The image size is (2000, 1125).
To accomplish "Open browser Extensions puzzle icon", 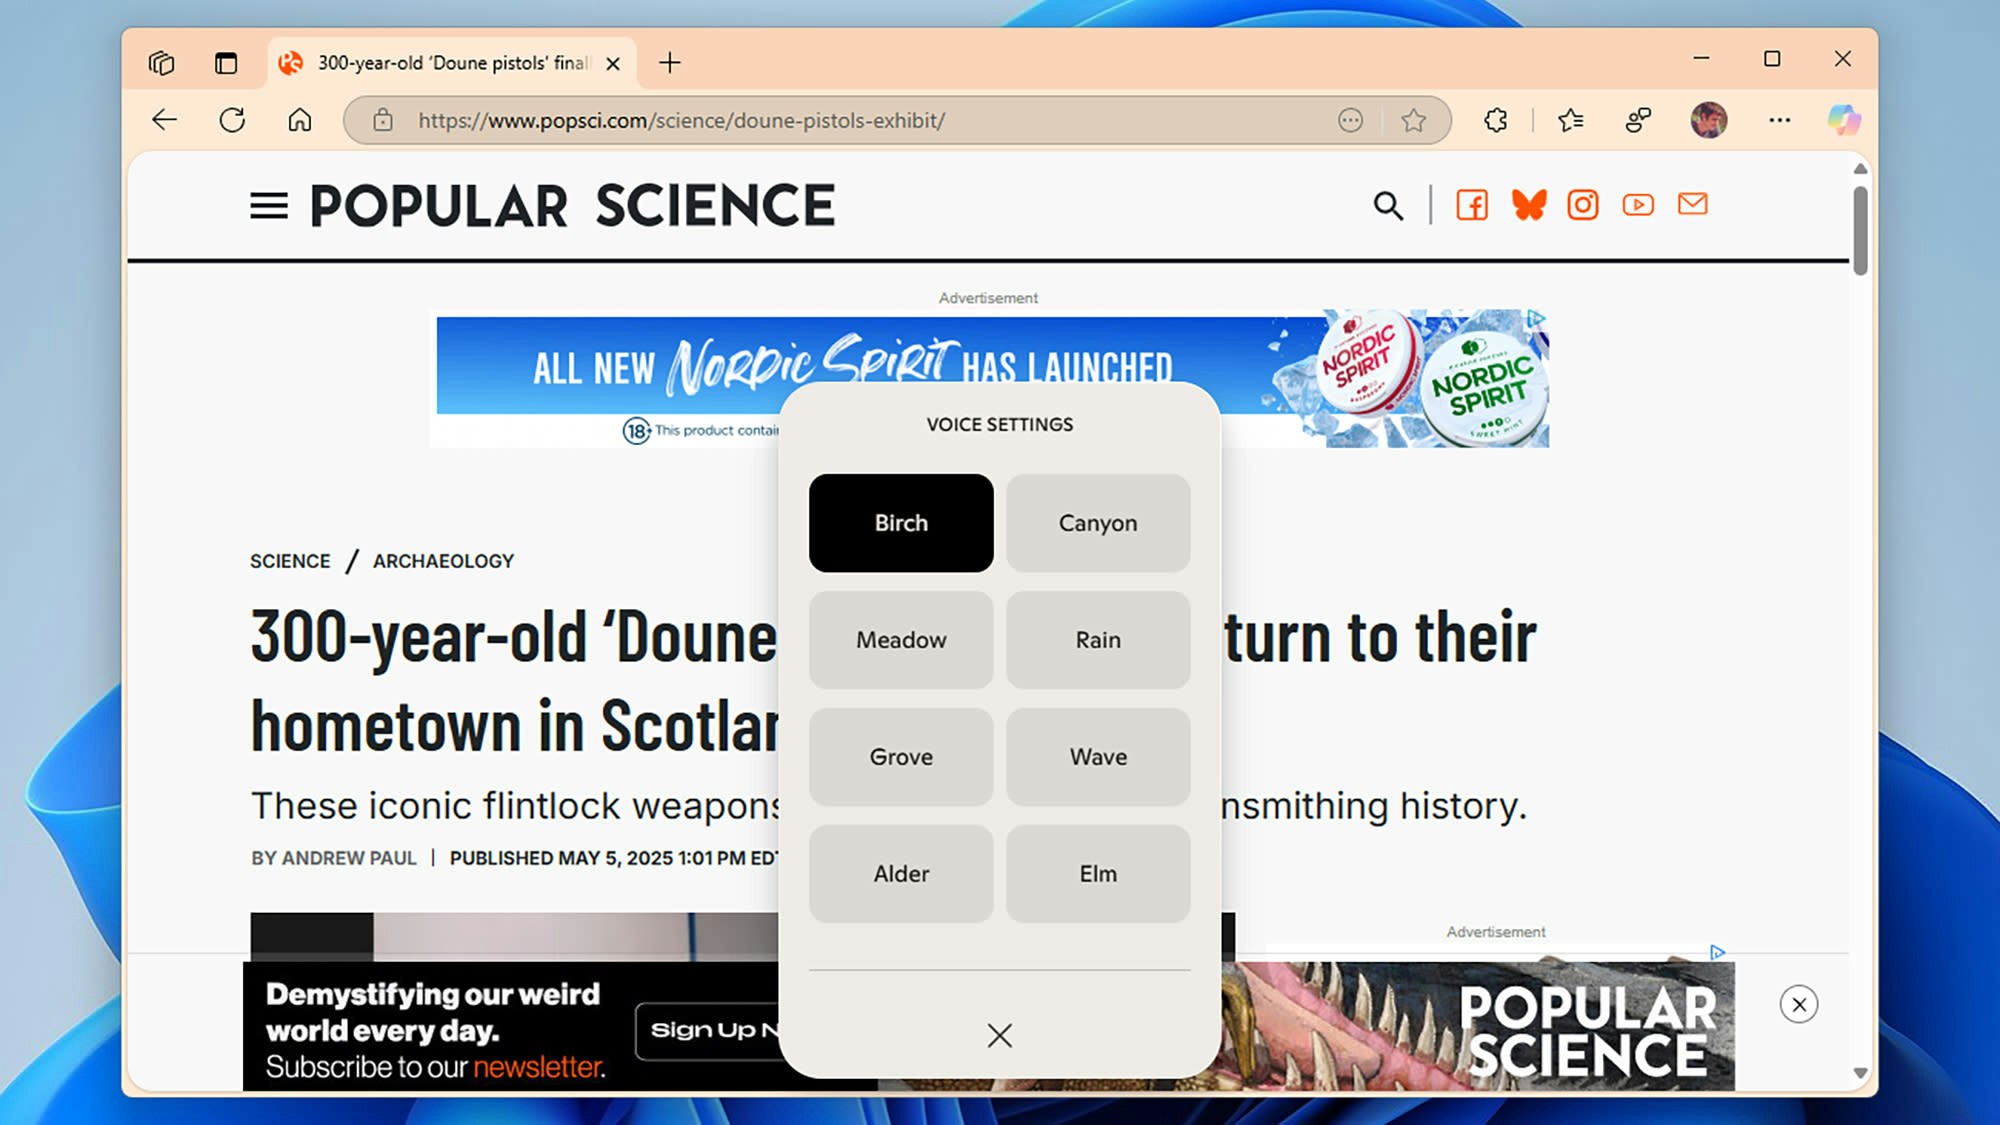I will [1495, 121].
